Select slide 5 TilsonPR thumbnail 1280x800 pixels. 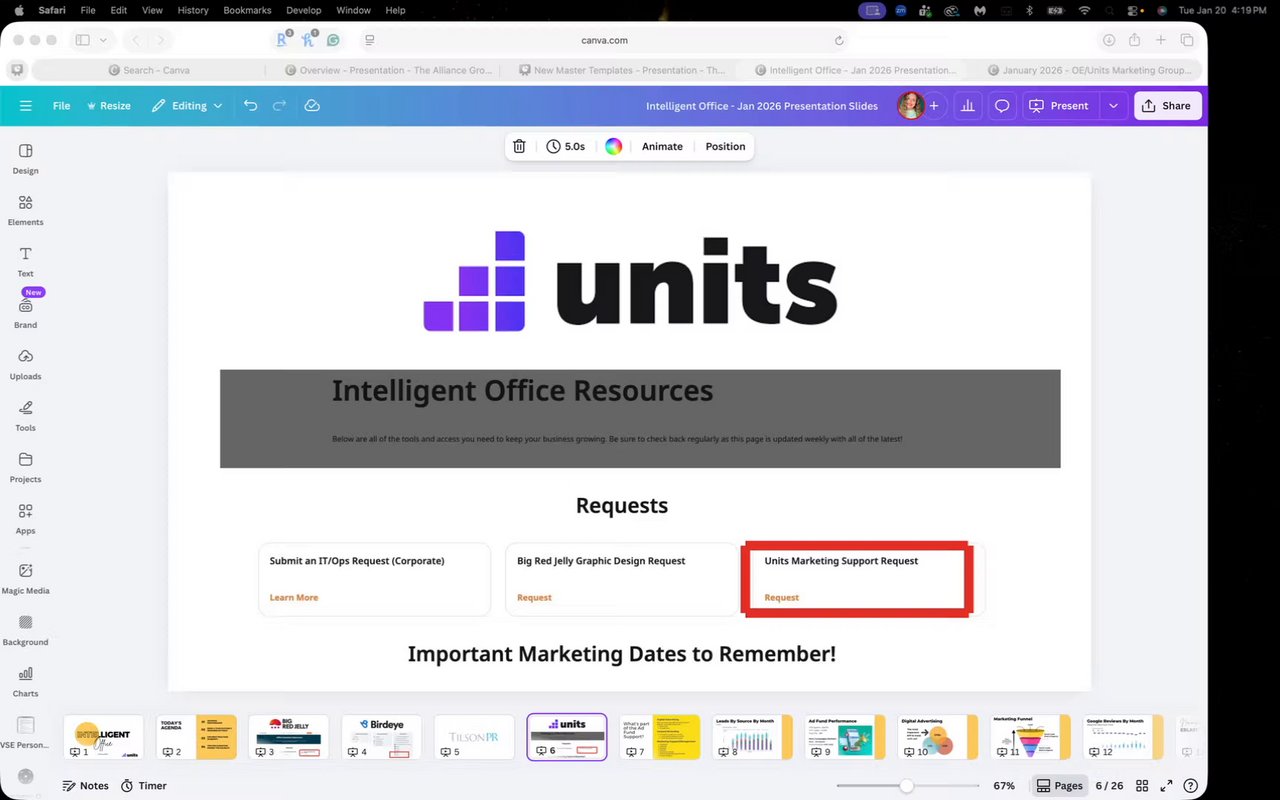tap(474, 737)
